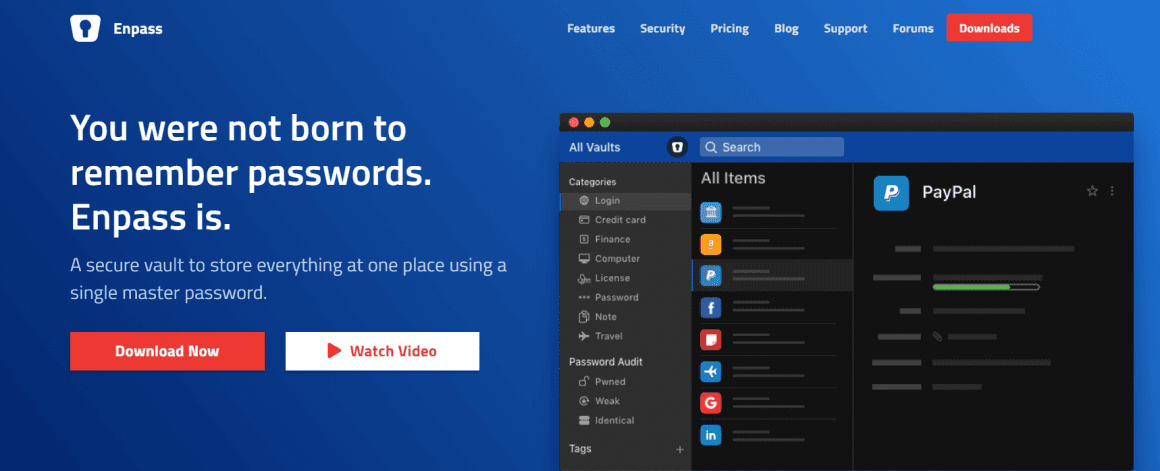Add a new tag with plus button

680,450
